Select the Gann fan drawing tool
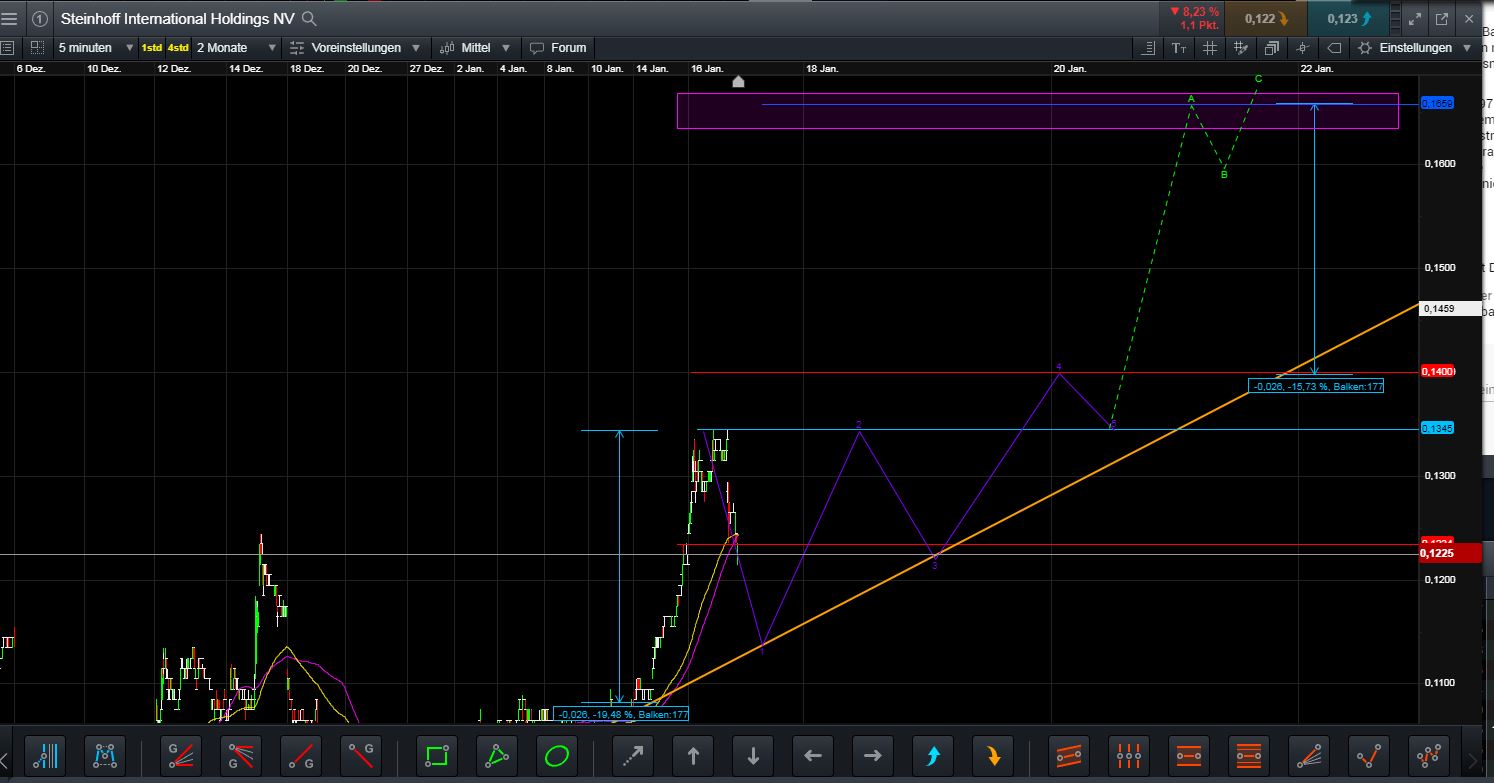 tap(181, 756)
